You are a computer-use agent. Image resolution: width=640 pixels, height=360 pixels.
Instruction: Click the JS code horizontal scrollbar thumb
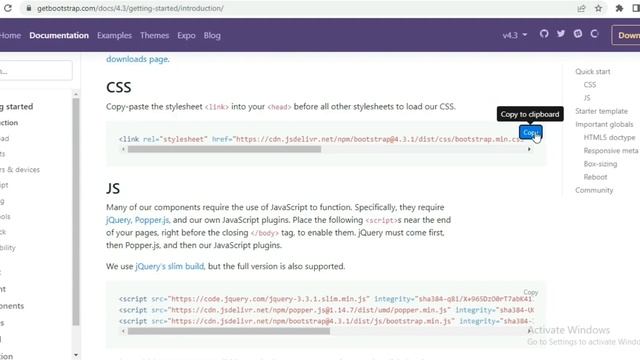[229, 331]
